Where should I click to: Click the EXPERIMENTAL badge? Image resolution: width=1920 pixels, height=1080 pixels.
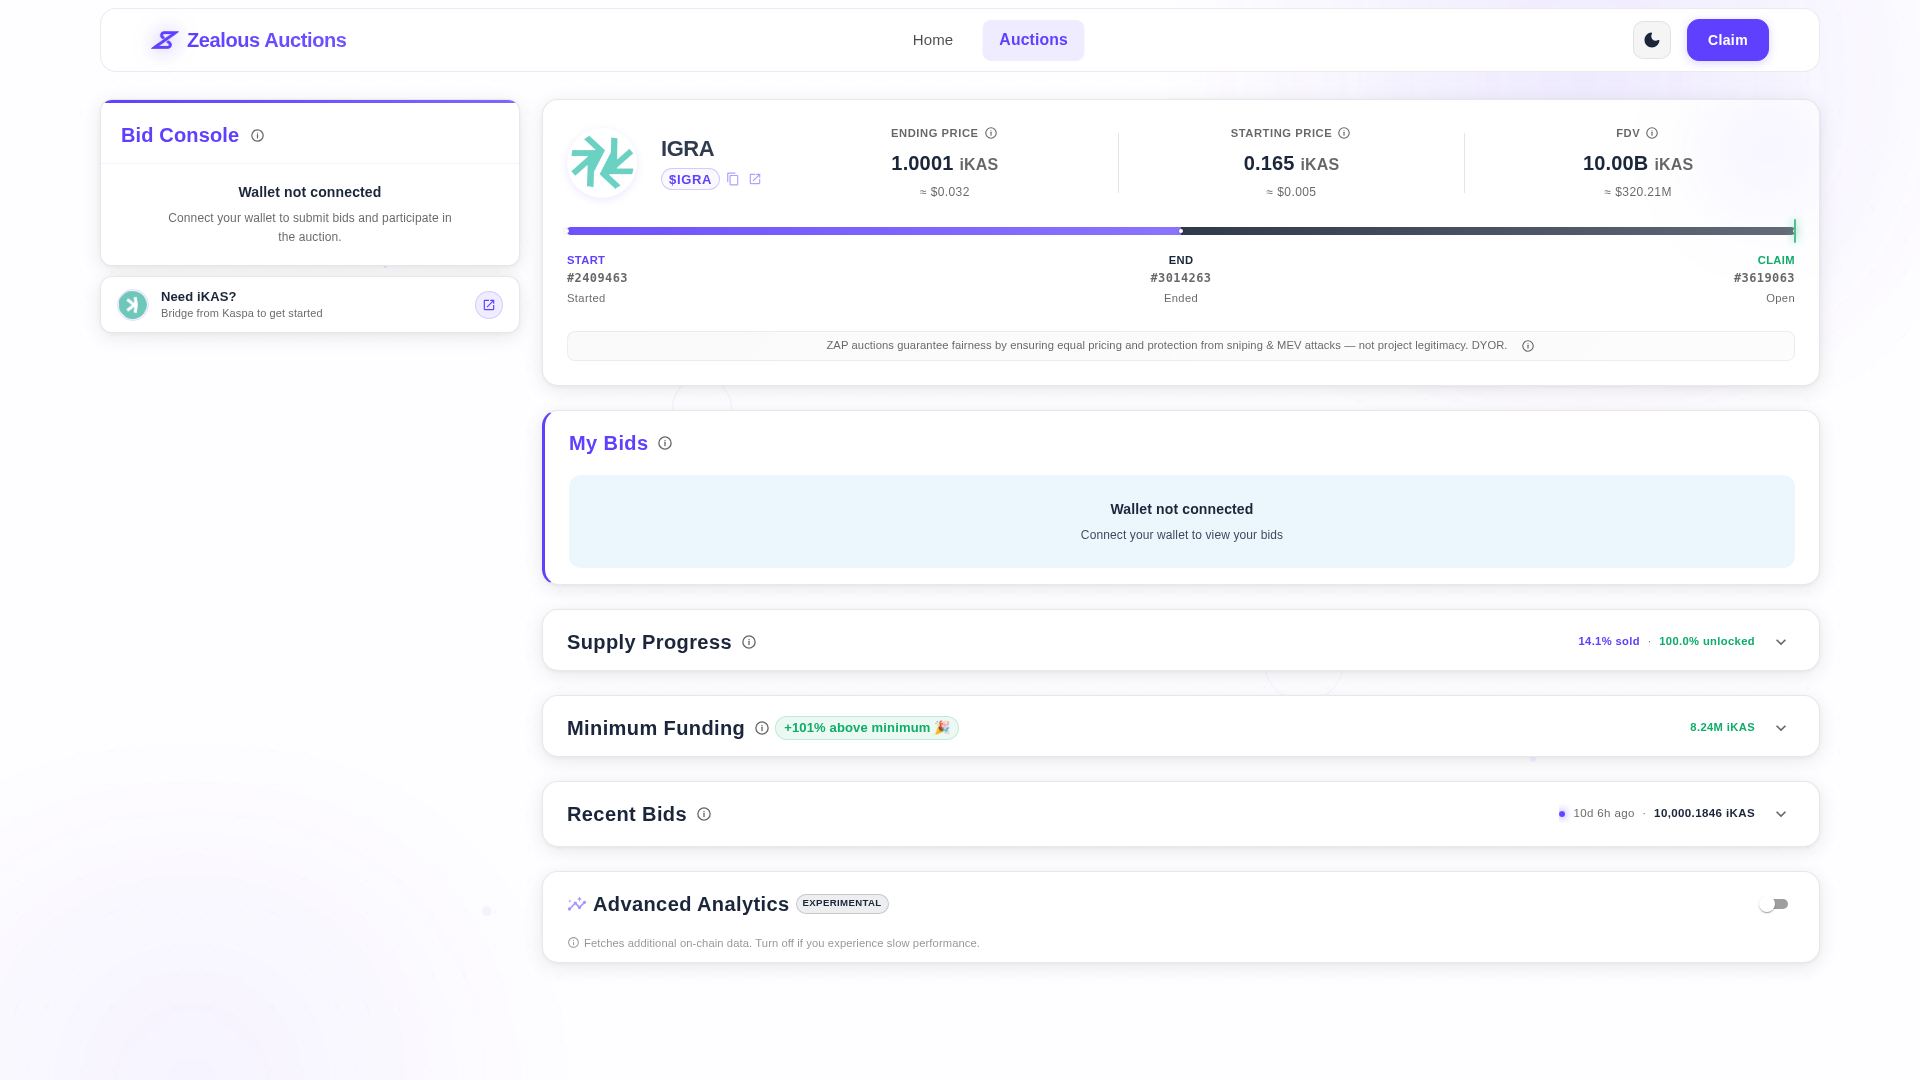(842, 904)
